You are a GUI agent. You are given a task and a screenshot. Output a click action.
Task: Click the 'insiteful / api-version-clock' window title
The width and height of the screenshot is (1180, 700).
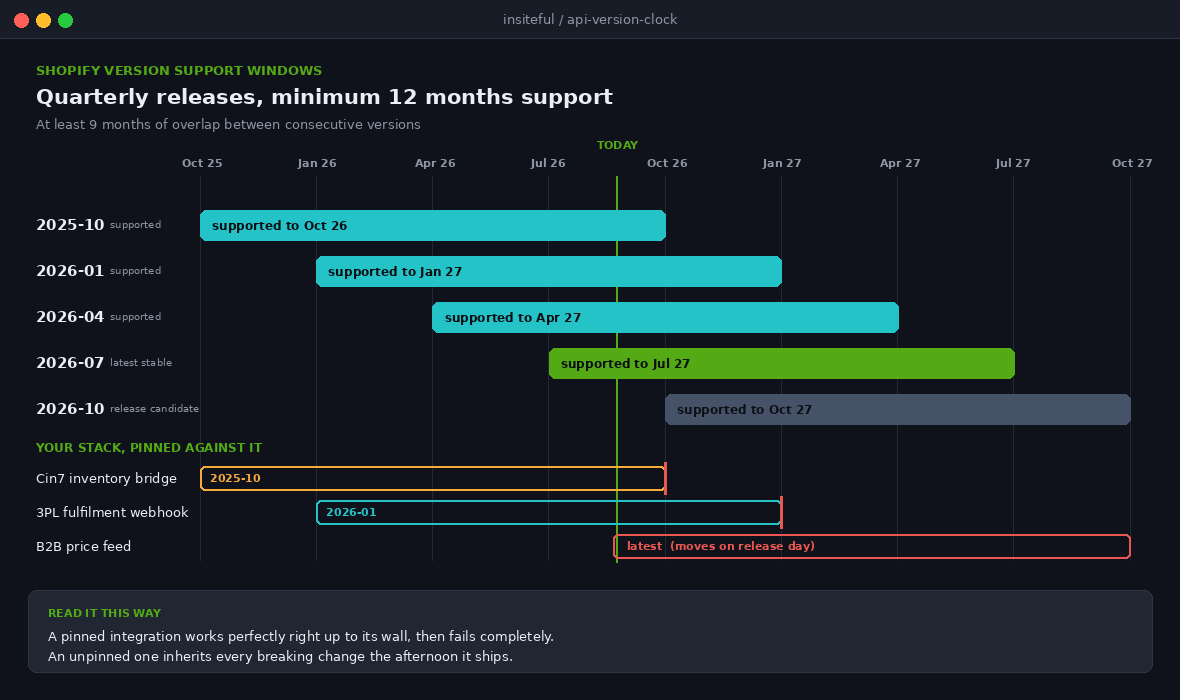pos(590,20)
